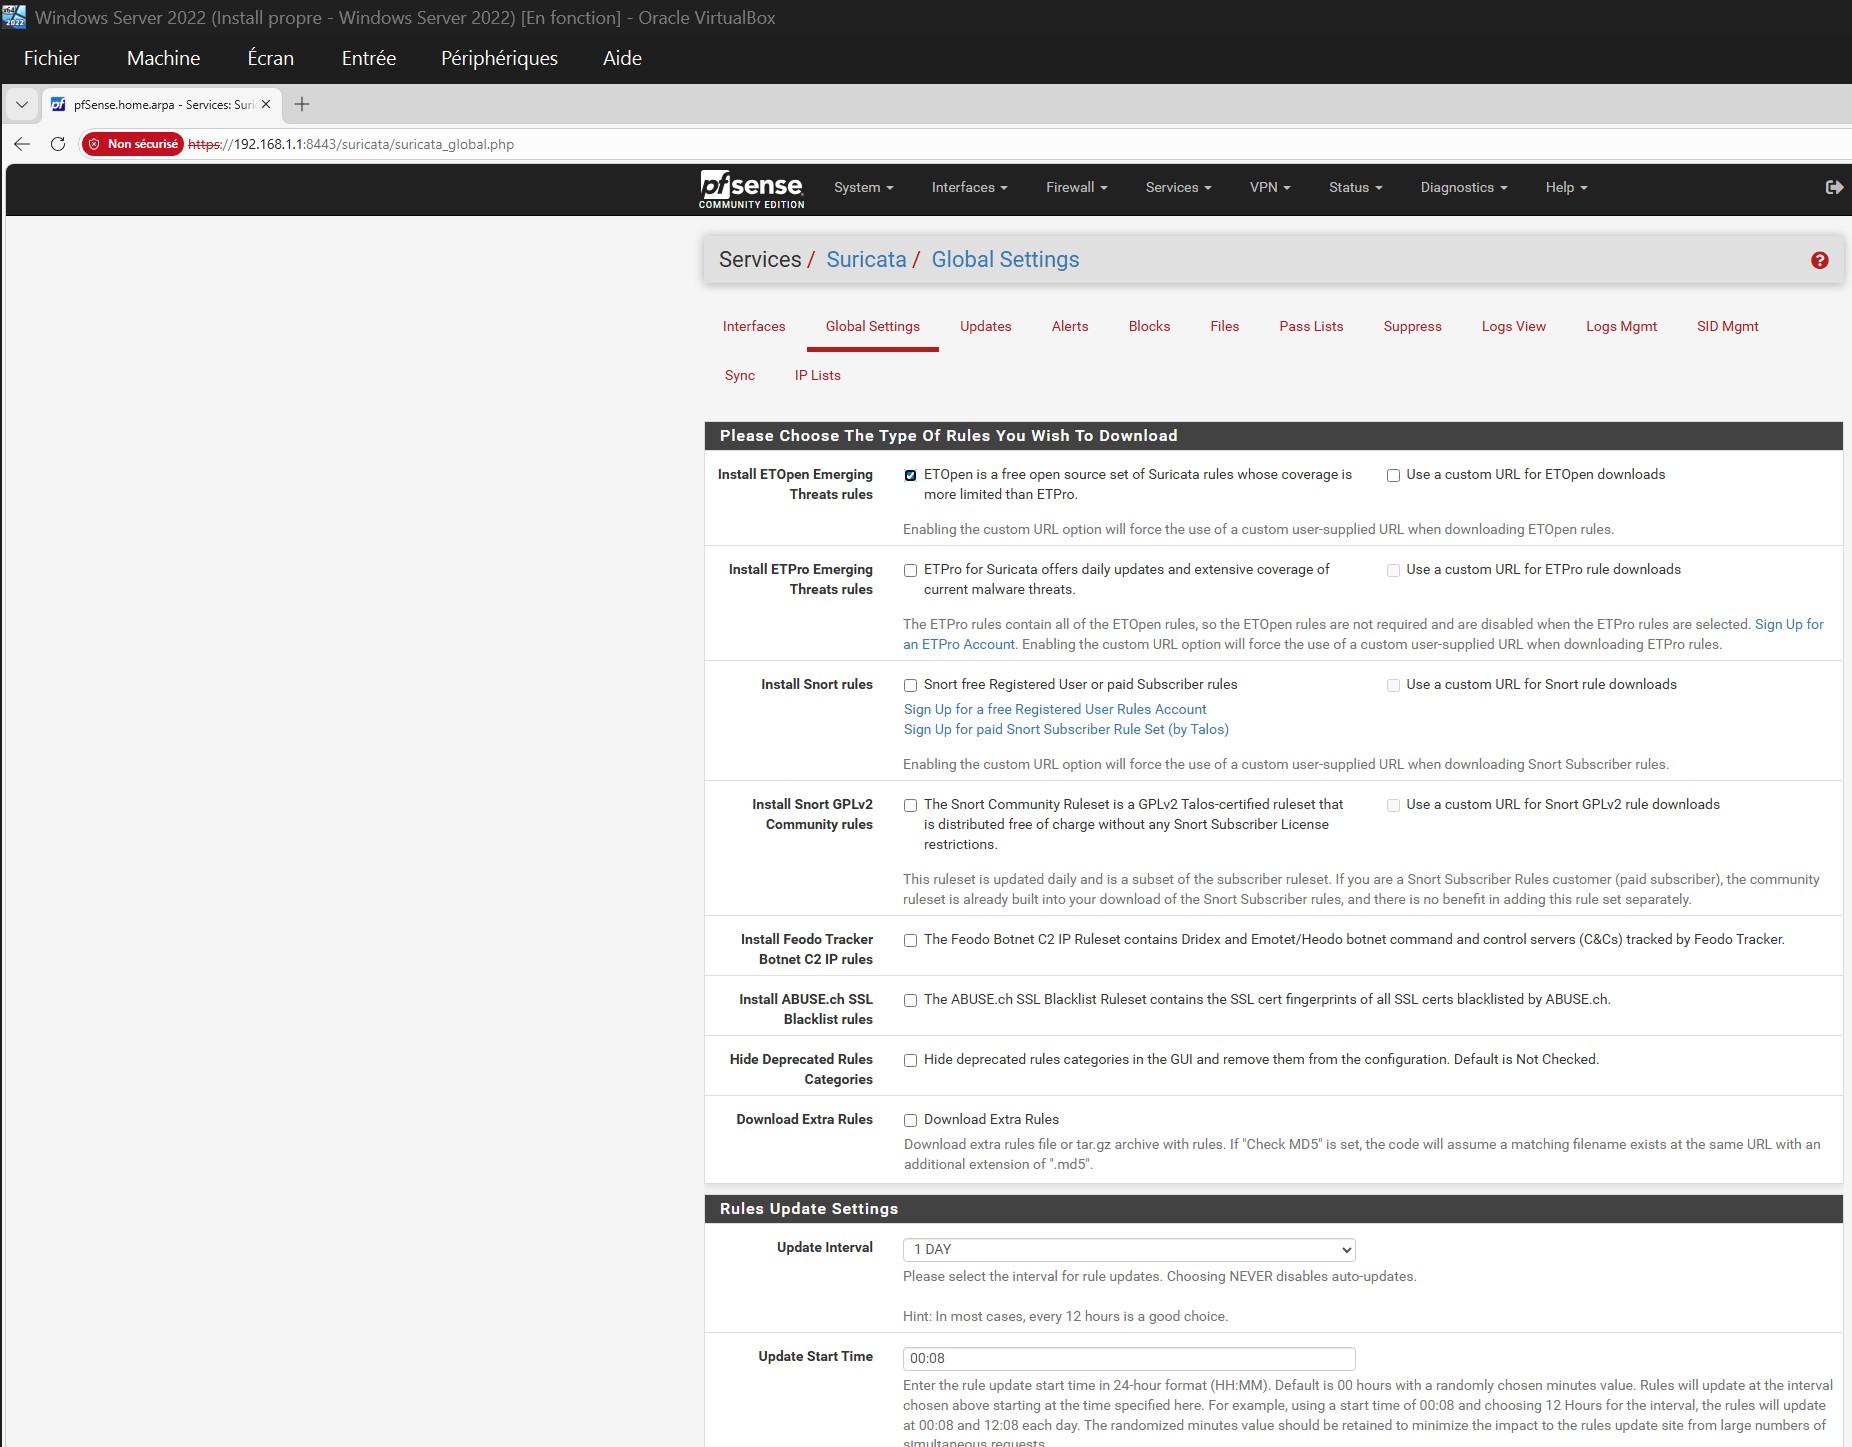Switch to the Updates tab
Image resolution: width=1852 pixels, height=1447 pixels.
985,326
